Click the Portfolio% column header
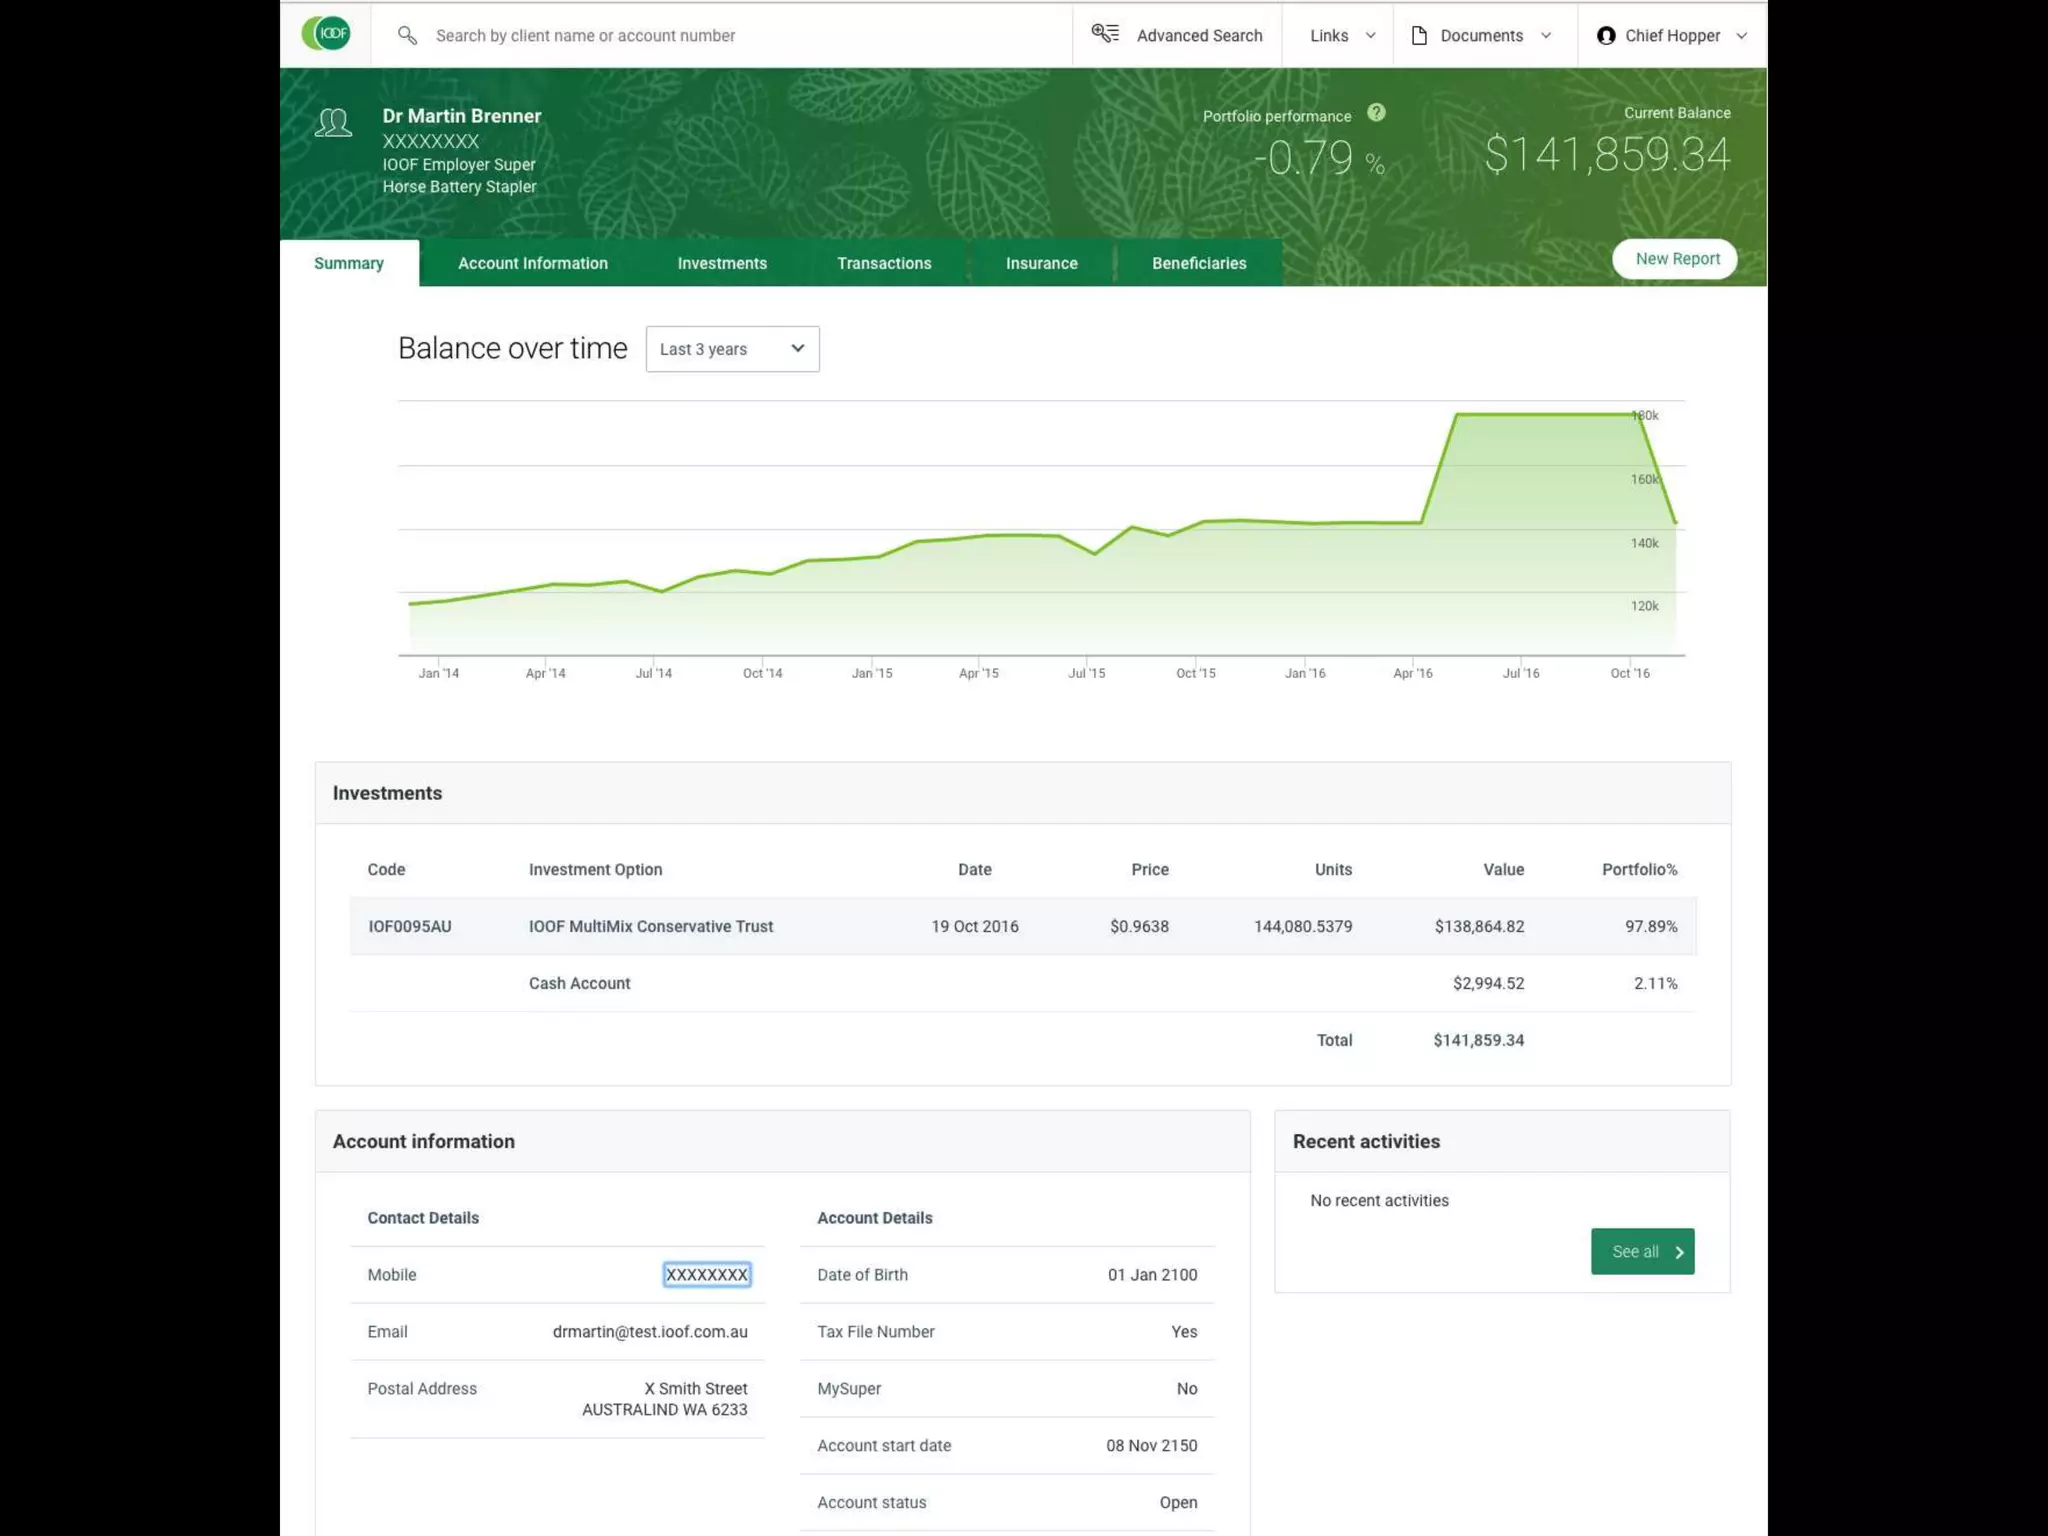The height and width of the screenshot is (1536, 2048). coord(1639,870)
